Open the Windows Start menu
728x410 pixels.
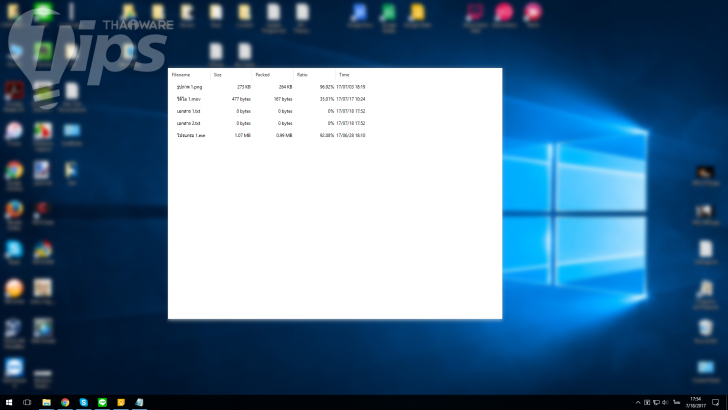point(9,402)
